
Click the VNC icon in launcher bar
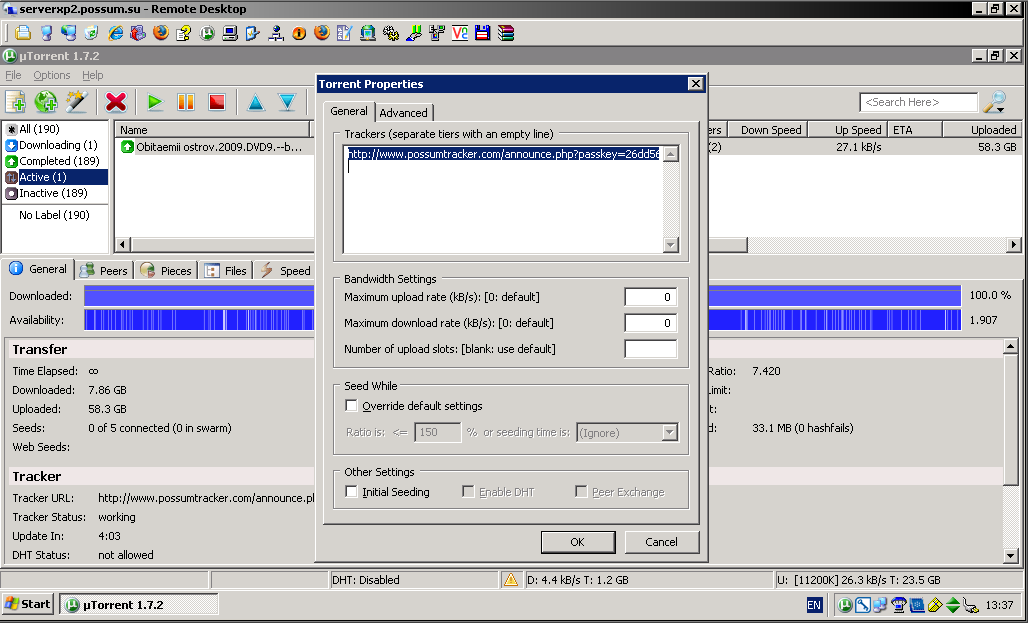click(460, 32)
